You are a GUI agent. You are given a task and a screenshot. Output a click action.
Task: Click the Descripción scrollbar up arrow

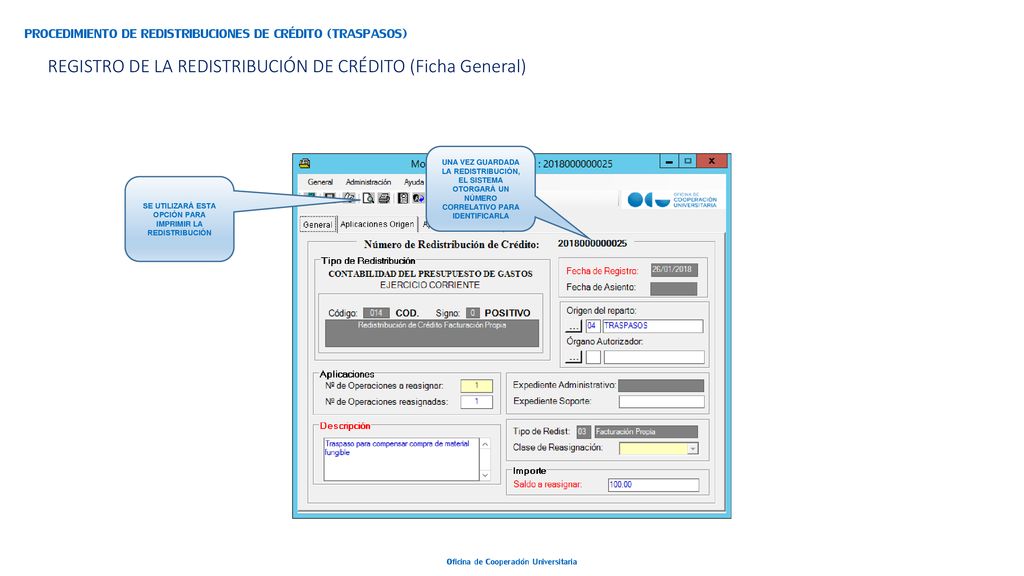[485, 444]
